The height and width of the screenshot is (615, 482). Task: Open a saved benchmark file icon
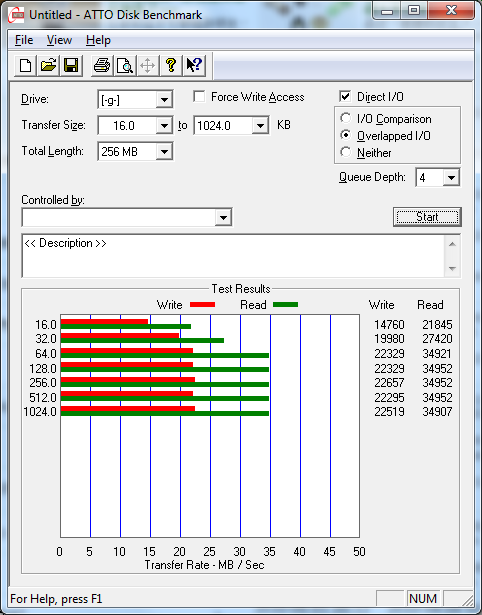point(48,65)
